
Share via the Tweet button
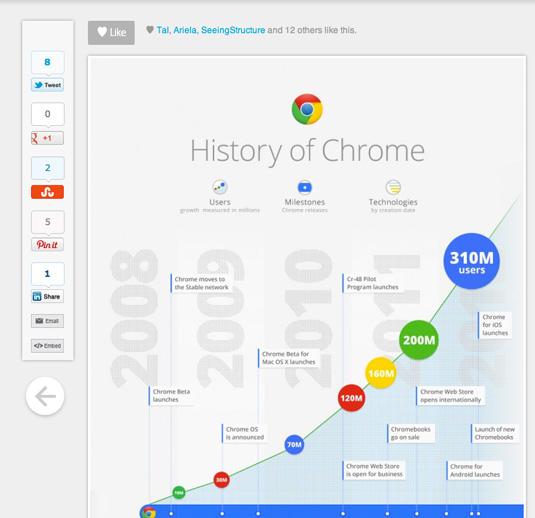pos(47,85)
